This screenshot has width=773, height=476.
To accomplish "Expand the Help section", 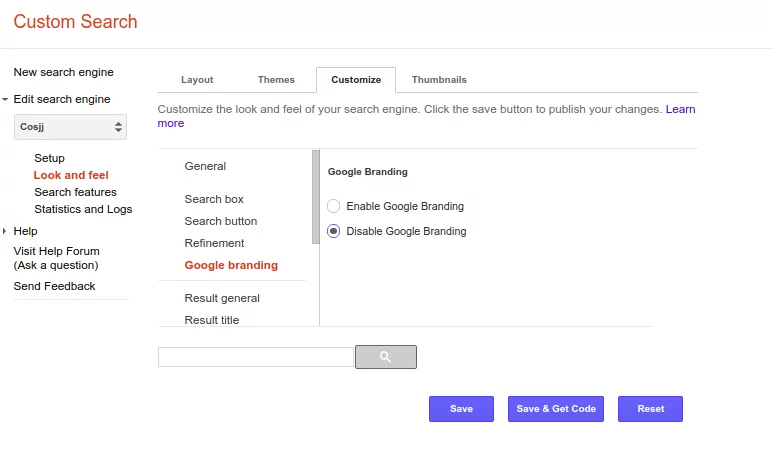I will [x=6, y=232].
